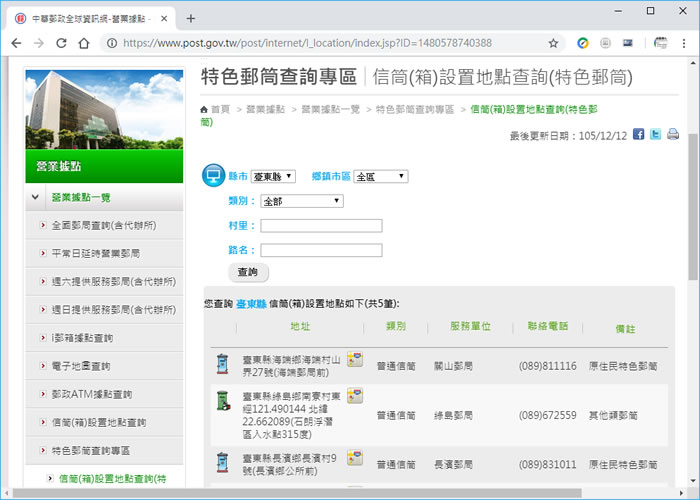The image size is (700, 500).
Task: Click the gray round extension icon
Action: tap(605, 43)
